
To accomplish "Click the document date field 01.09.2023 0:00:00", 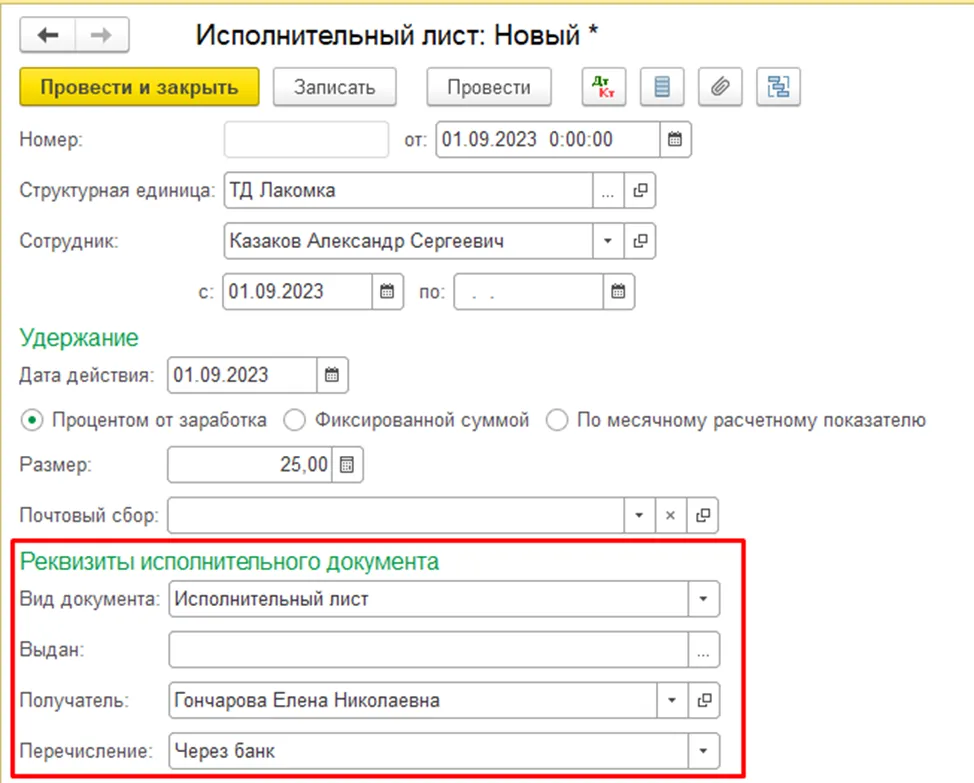I will pyautogui.click(x=548, y=140).
